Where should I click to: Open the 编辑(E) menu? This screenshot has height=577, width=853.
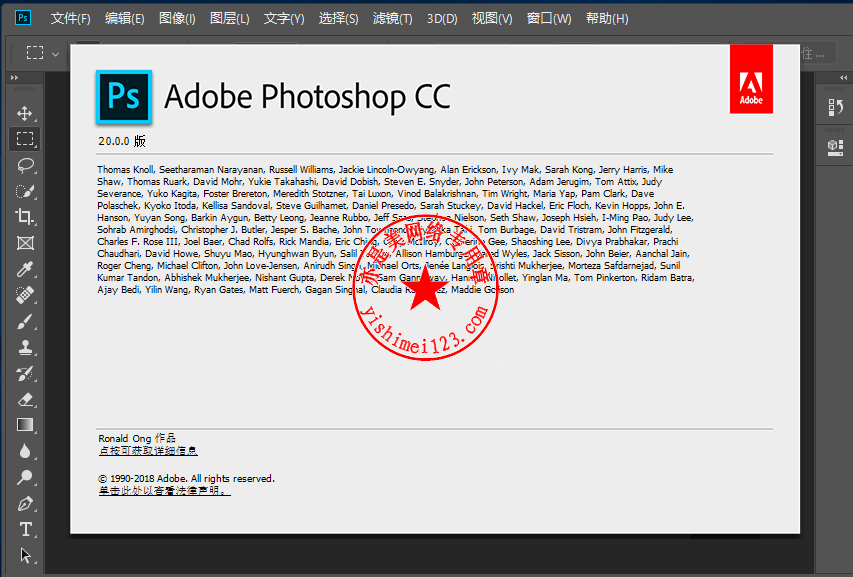click(125, 18)
